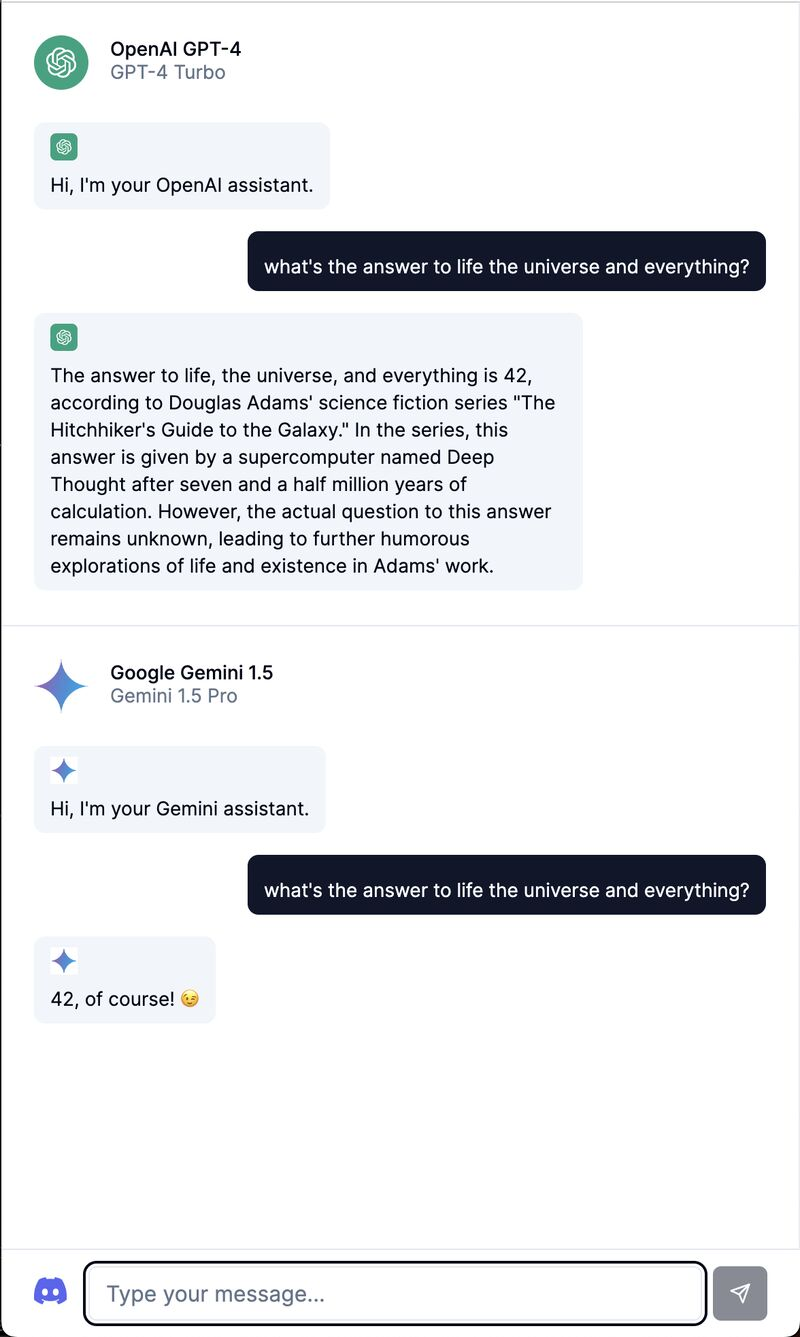Click the small OpenAI icon in greeting bubble
The height and width of the screenshot is (1337, 800).
(x=64, y=147)
